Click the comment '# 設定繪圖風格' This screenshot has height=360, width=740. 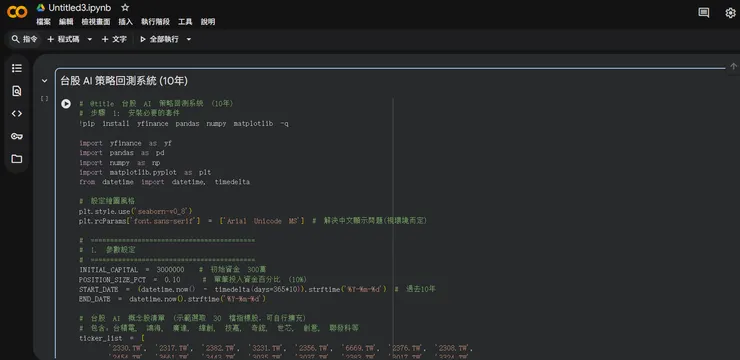tap(107, 201)
